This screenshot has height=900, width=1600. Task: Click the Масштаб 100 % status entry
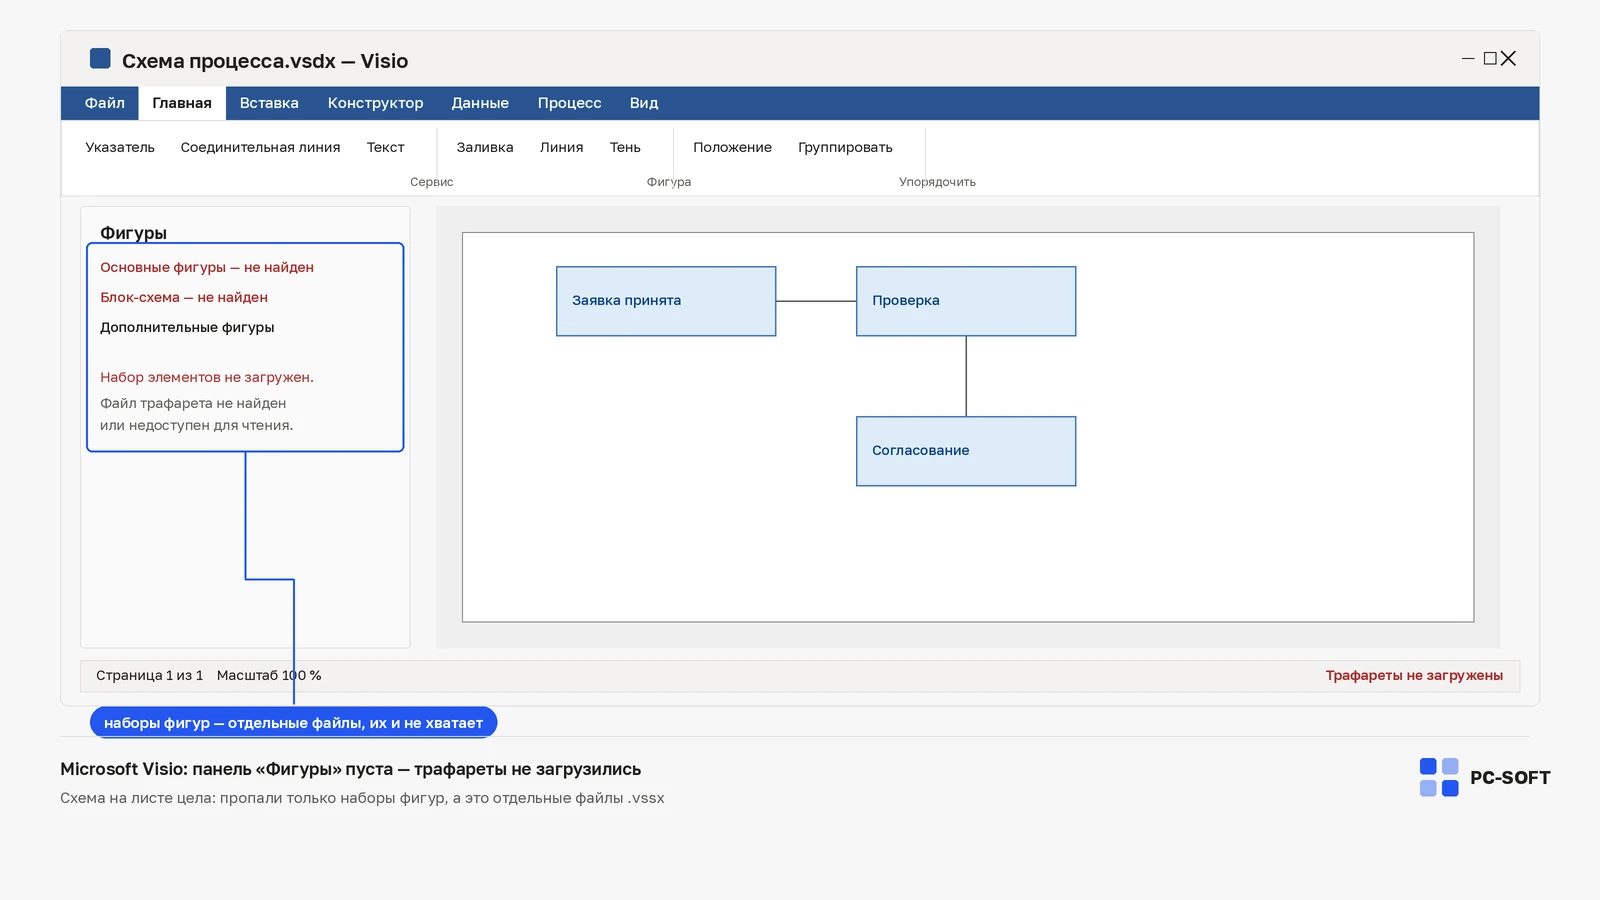269,675
